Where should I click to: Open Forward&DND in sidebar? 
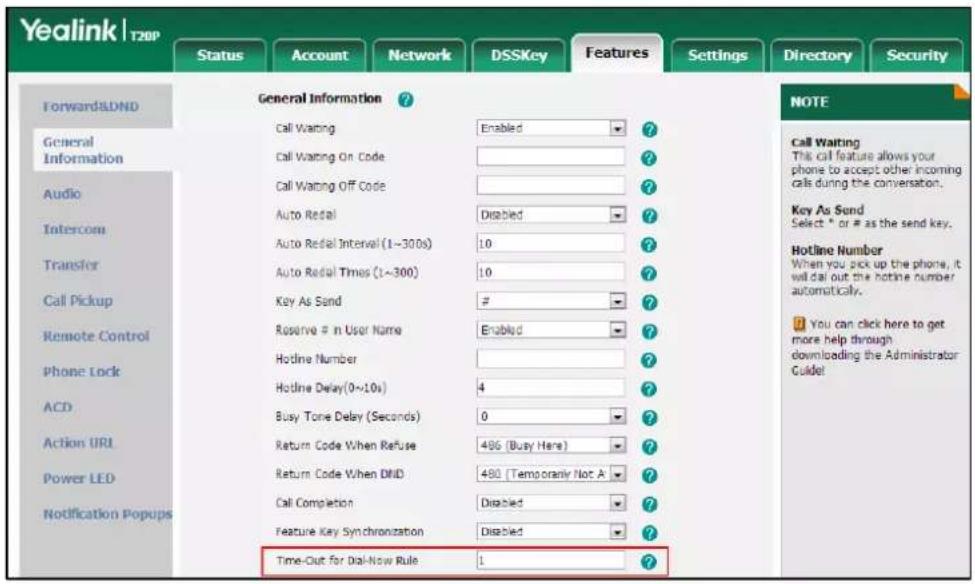[91, 106]
